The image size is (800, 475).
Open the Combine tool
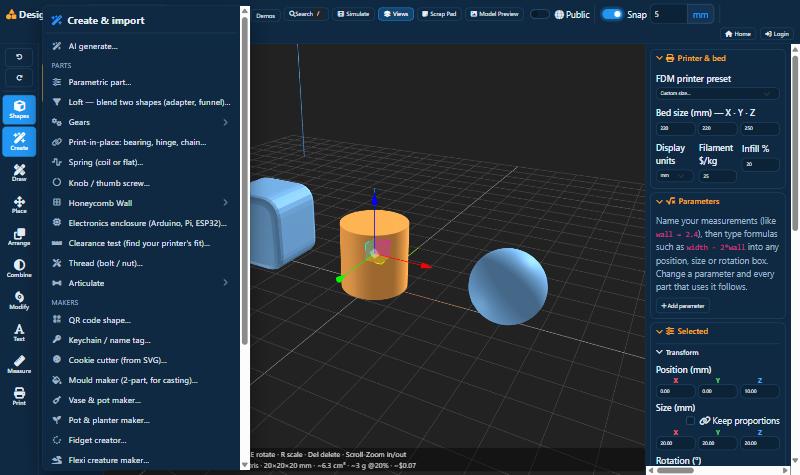[19, 268]
